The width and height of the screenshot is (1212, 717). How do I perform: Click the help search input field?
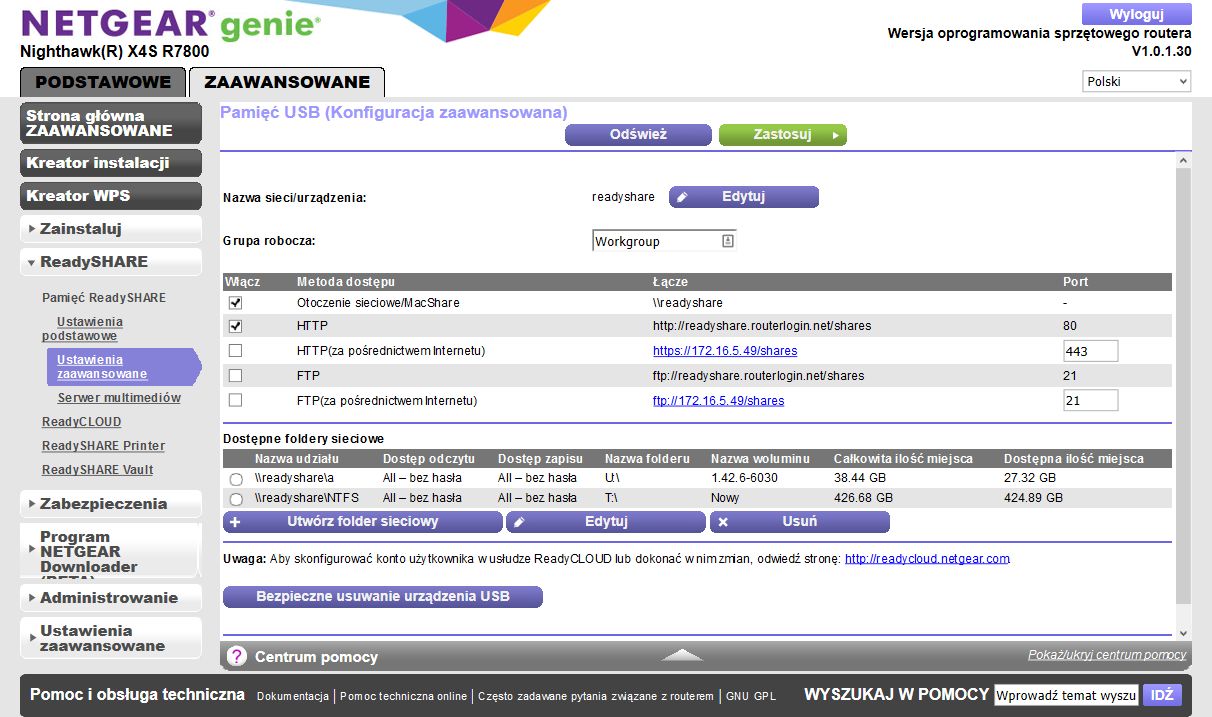1067,695
